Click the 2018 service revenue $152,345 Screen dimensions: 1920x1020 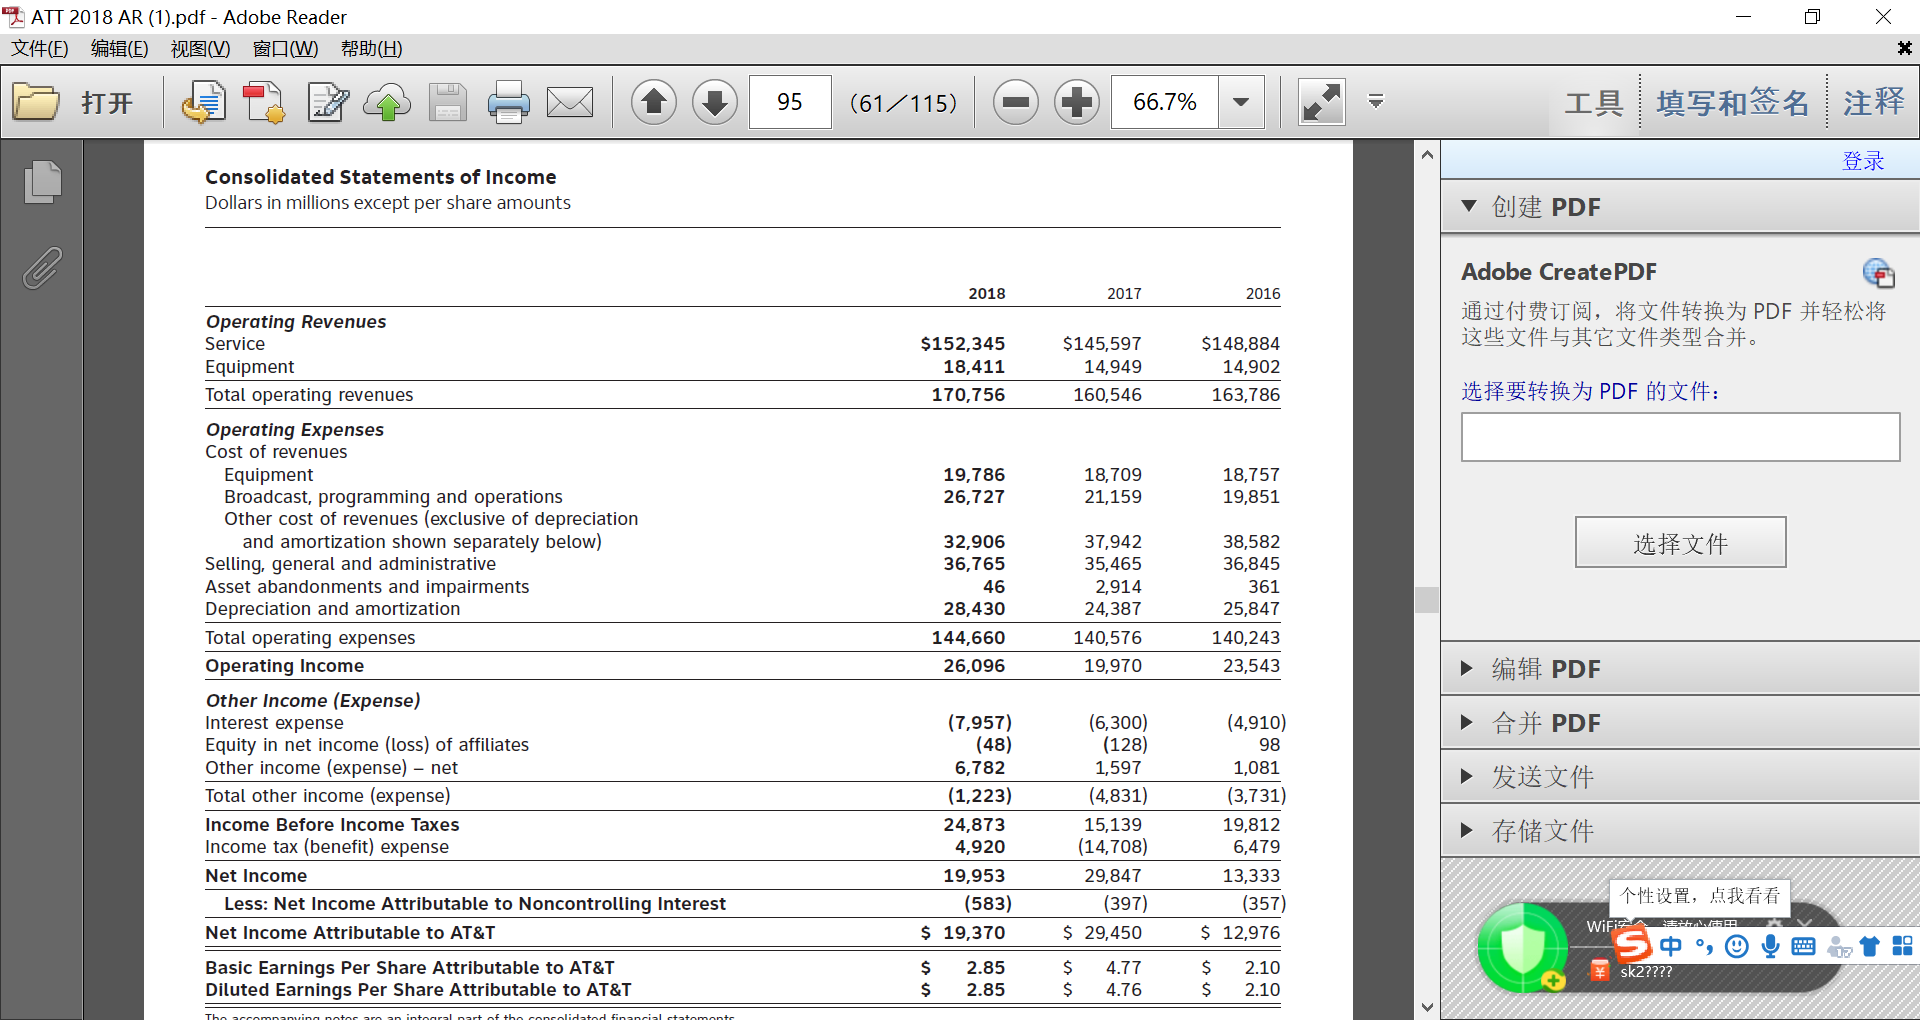coord(962,344)
